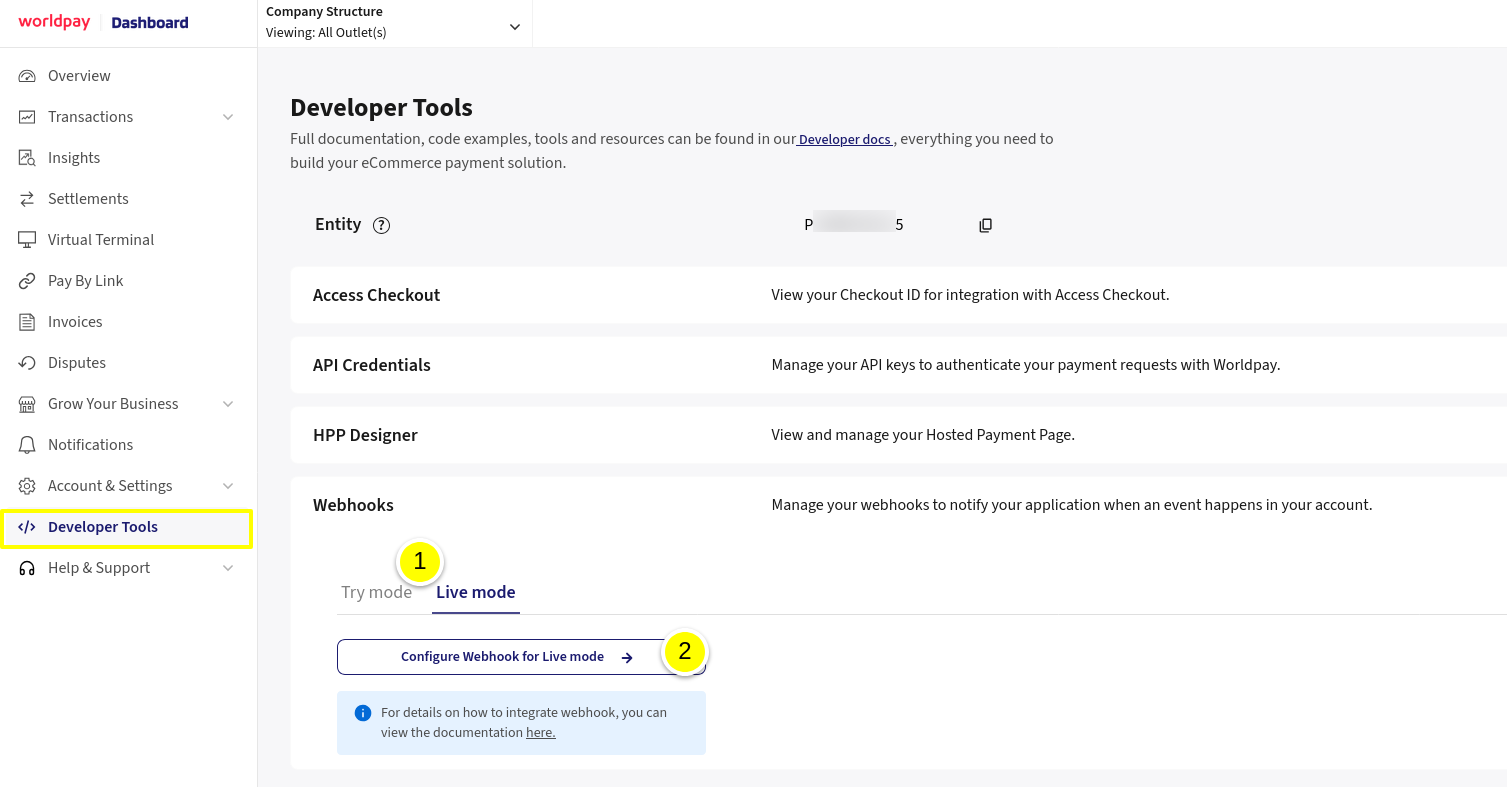
Task: Click the Disputes undo-arrow icon
Action: [28, 363]
